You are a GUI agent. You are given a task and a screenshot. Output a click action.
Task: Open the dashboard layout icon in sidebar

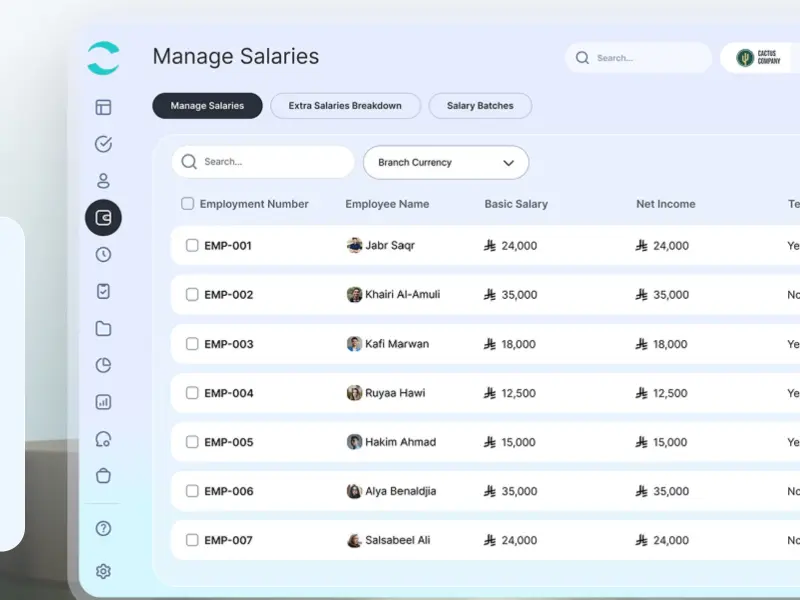coord(103,107)
